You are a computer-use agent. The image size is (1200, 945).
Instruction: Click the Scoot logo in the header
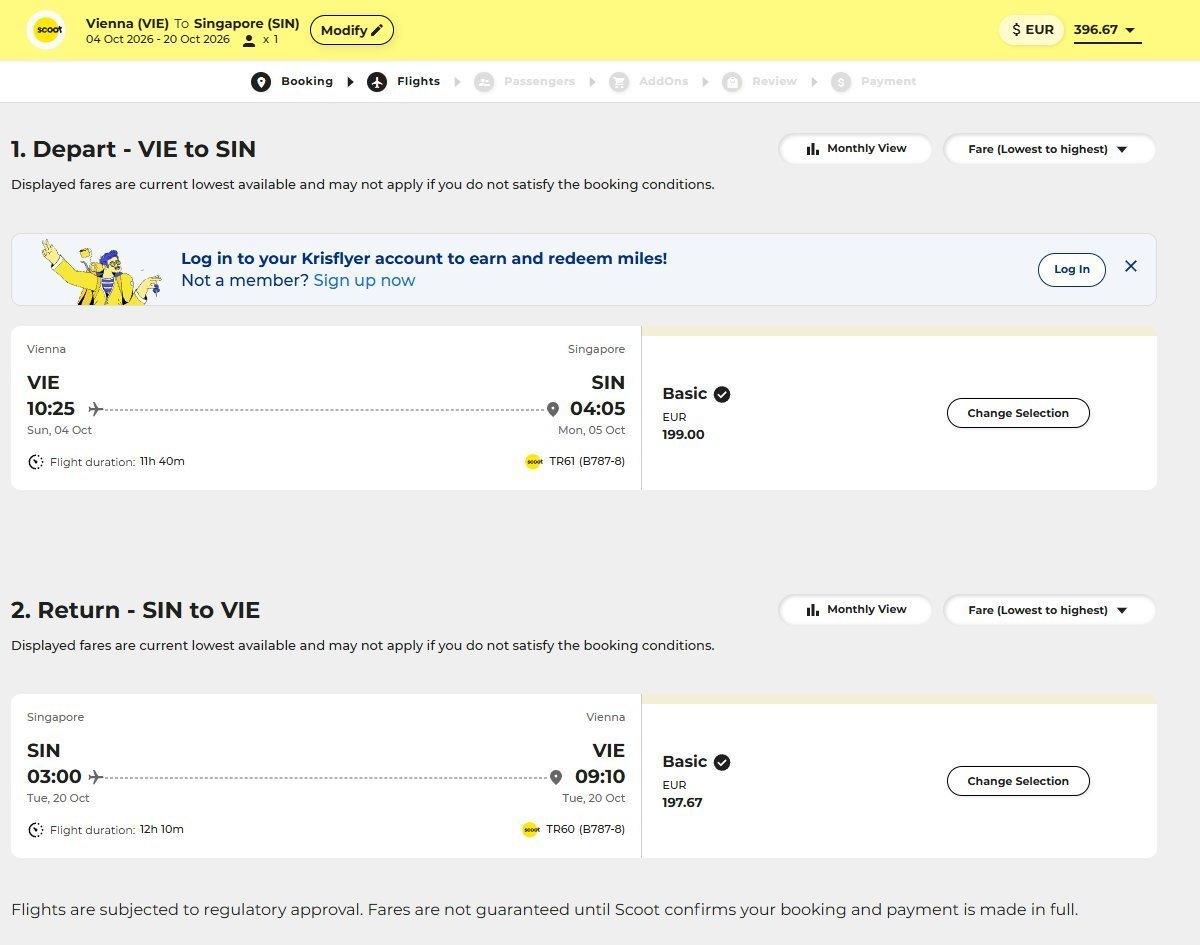48,30
